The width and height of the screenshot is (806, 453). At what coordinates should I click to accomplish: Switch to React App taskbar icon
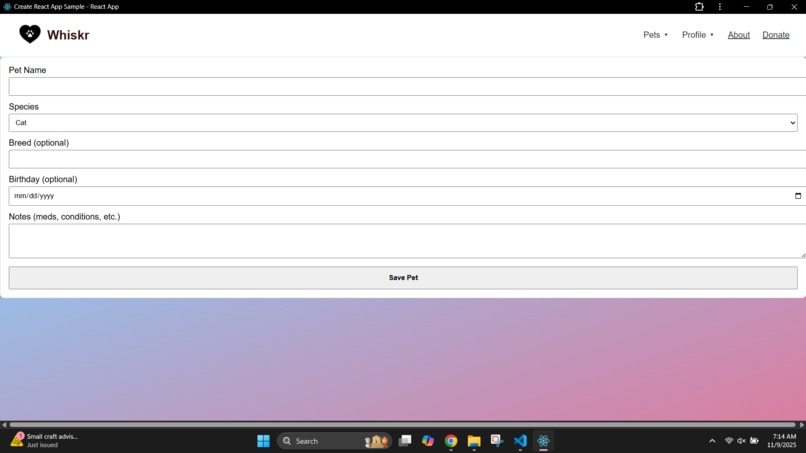tap(543, 441)
